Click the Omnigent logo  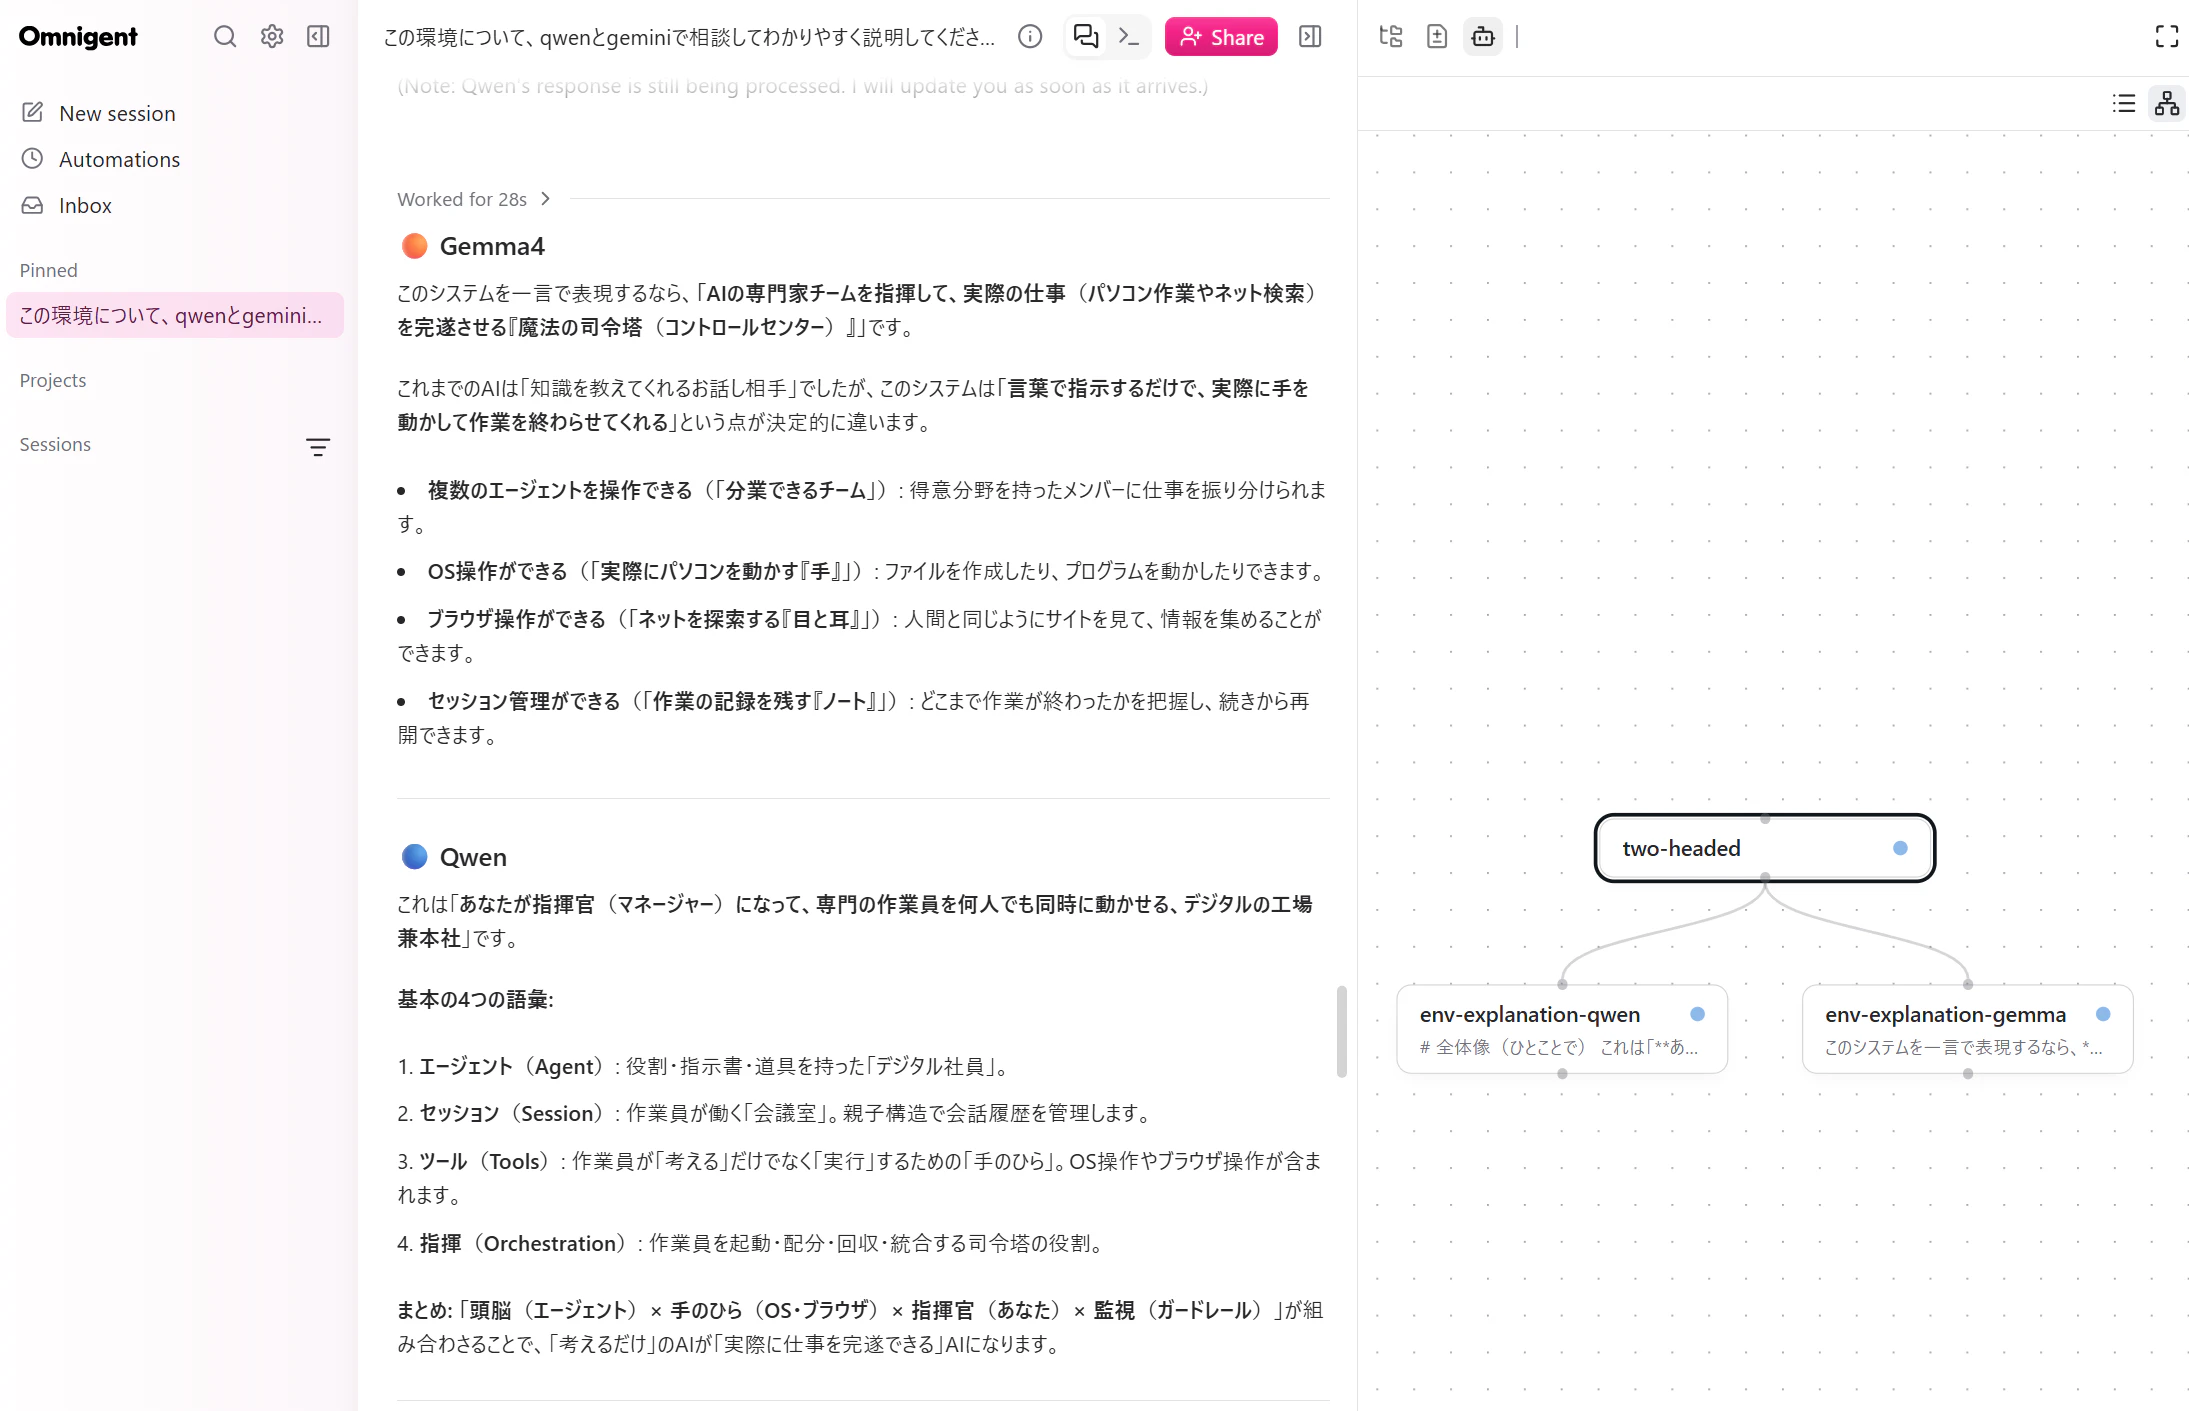(78, 37)
